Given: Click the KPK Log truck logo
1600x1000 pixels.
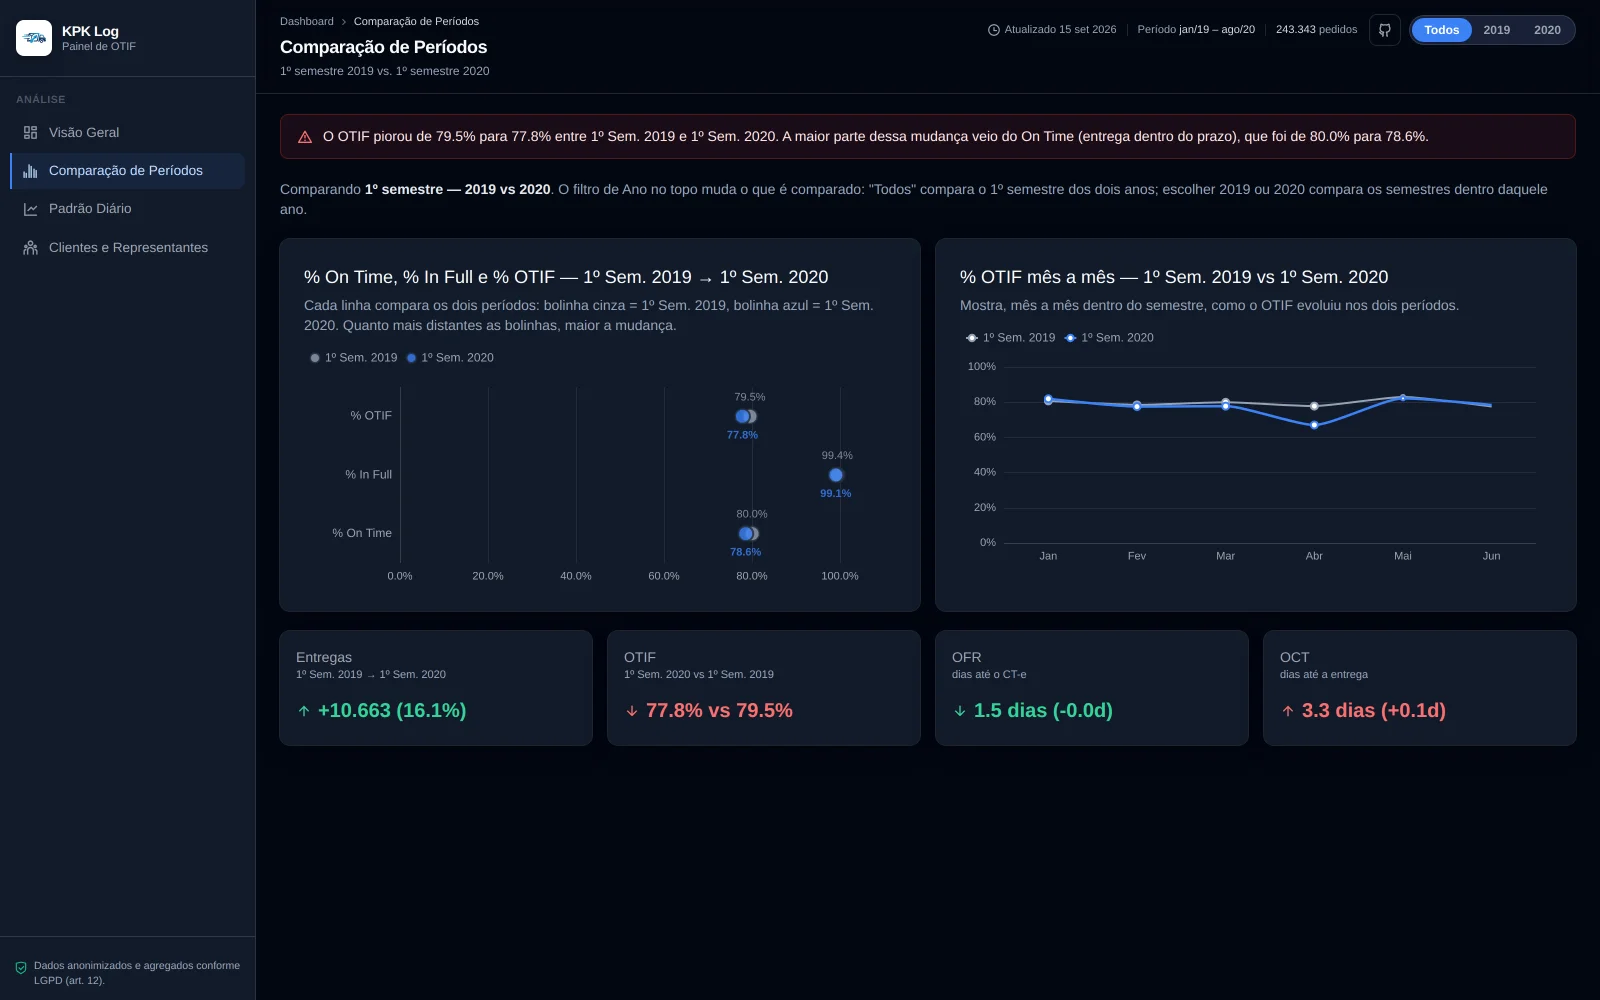Looking at the screenshot, I should coord(34,38).
